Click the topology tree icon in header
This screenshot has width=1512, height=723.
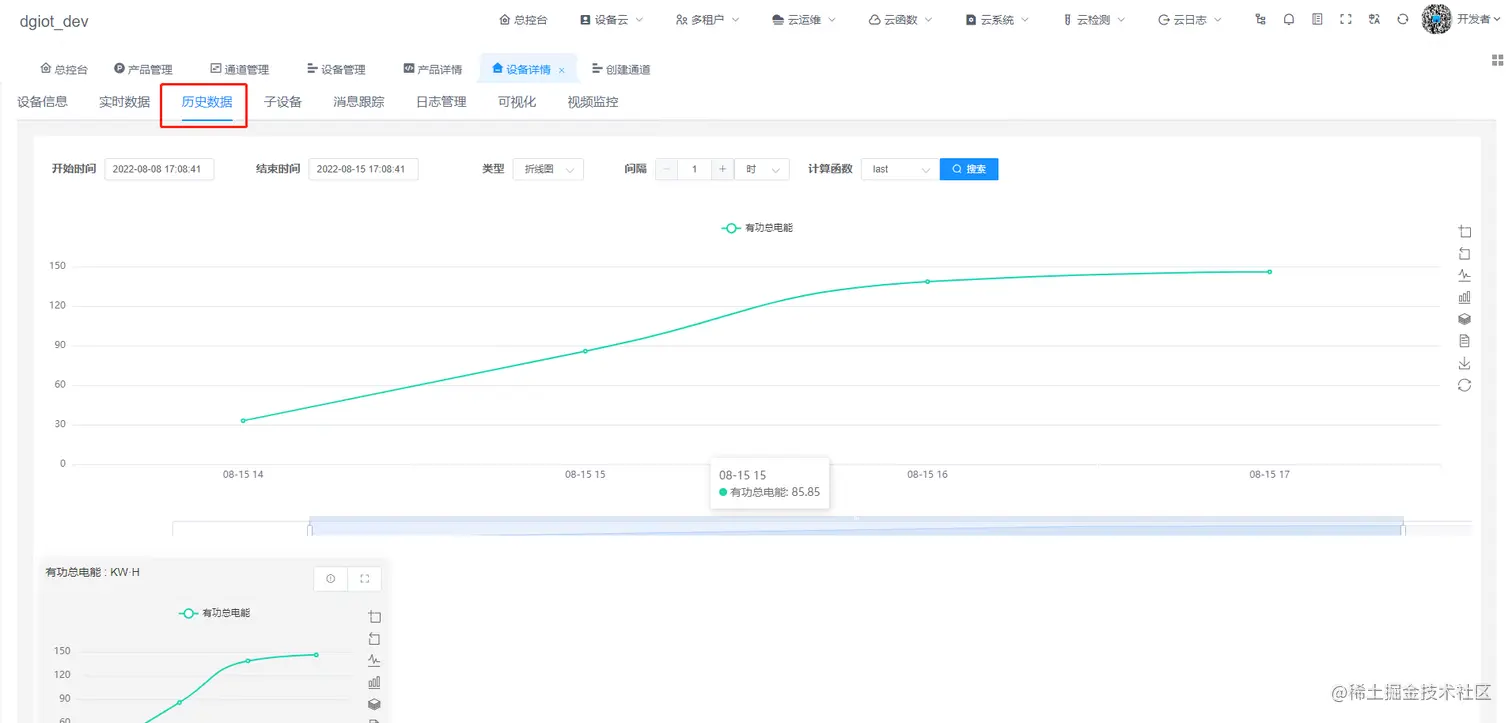point(1260,19)
